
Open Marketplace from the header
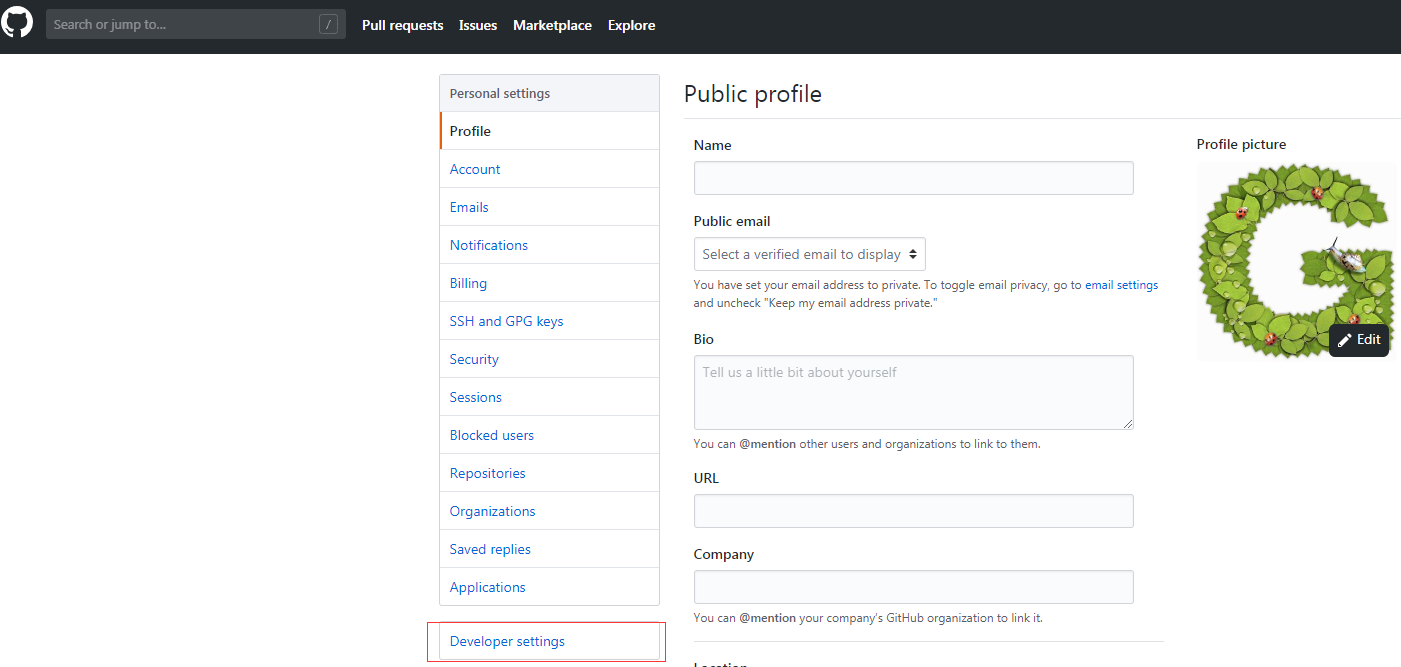tap(552, 25)
